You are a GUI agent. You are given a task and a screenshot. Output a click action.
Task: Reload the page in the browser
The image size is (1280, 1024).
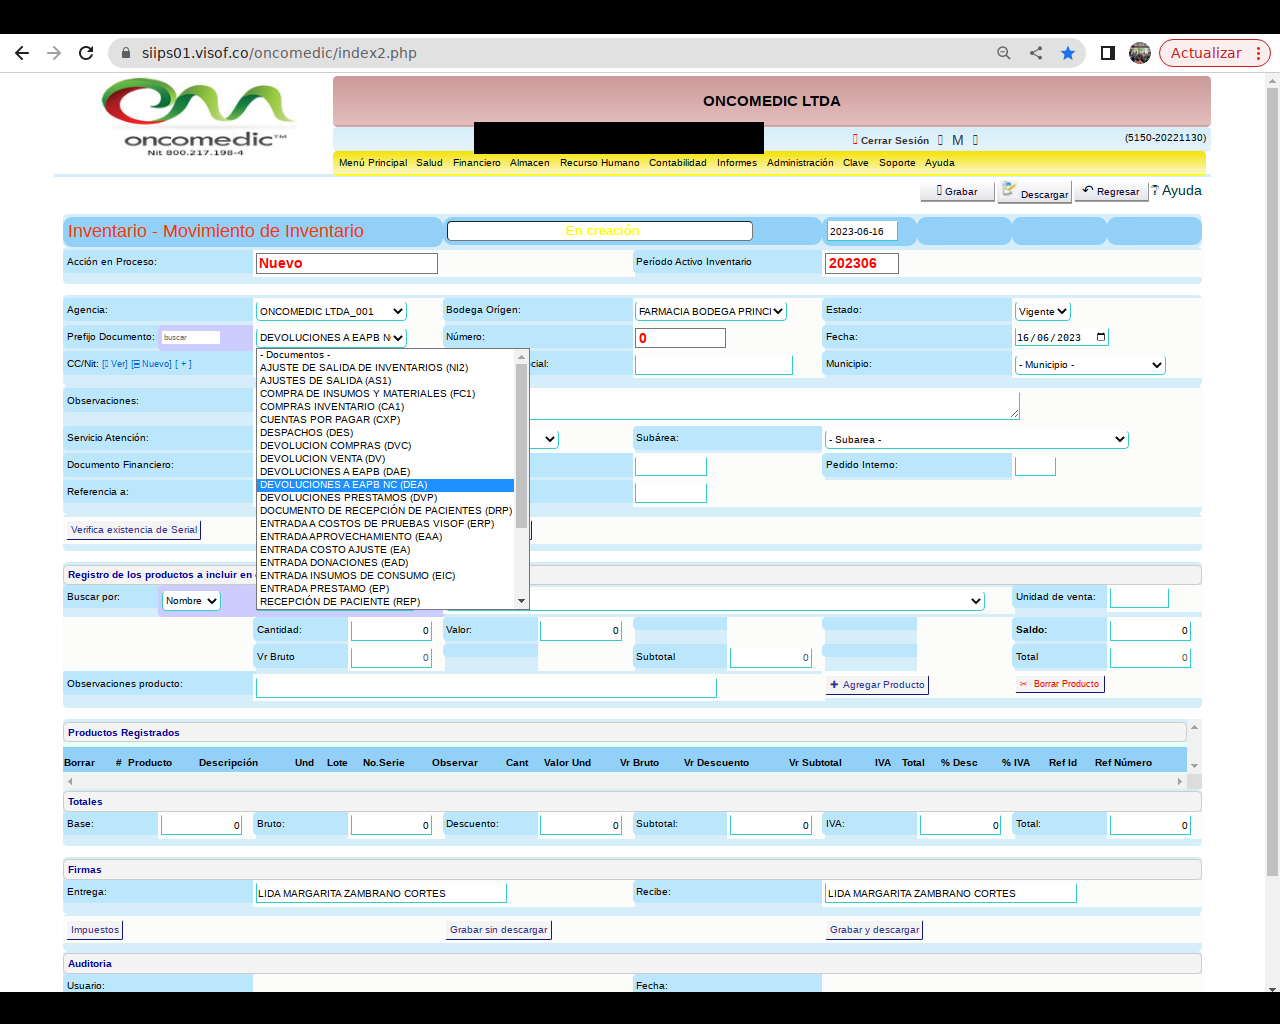pyautogui.click(x=86, y=53)
